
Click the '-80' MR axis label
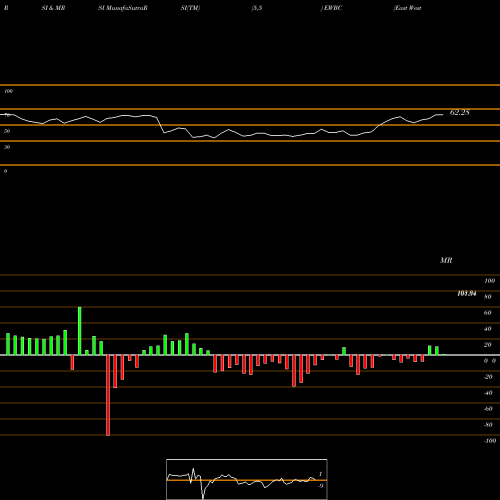[488, 425]
